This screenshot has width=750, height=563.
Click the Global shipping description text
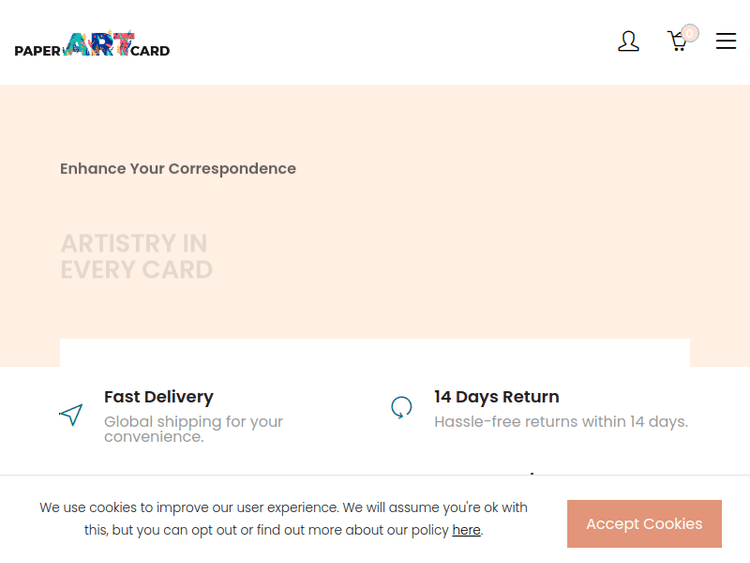point(193,429)
